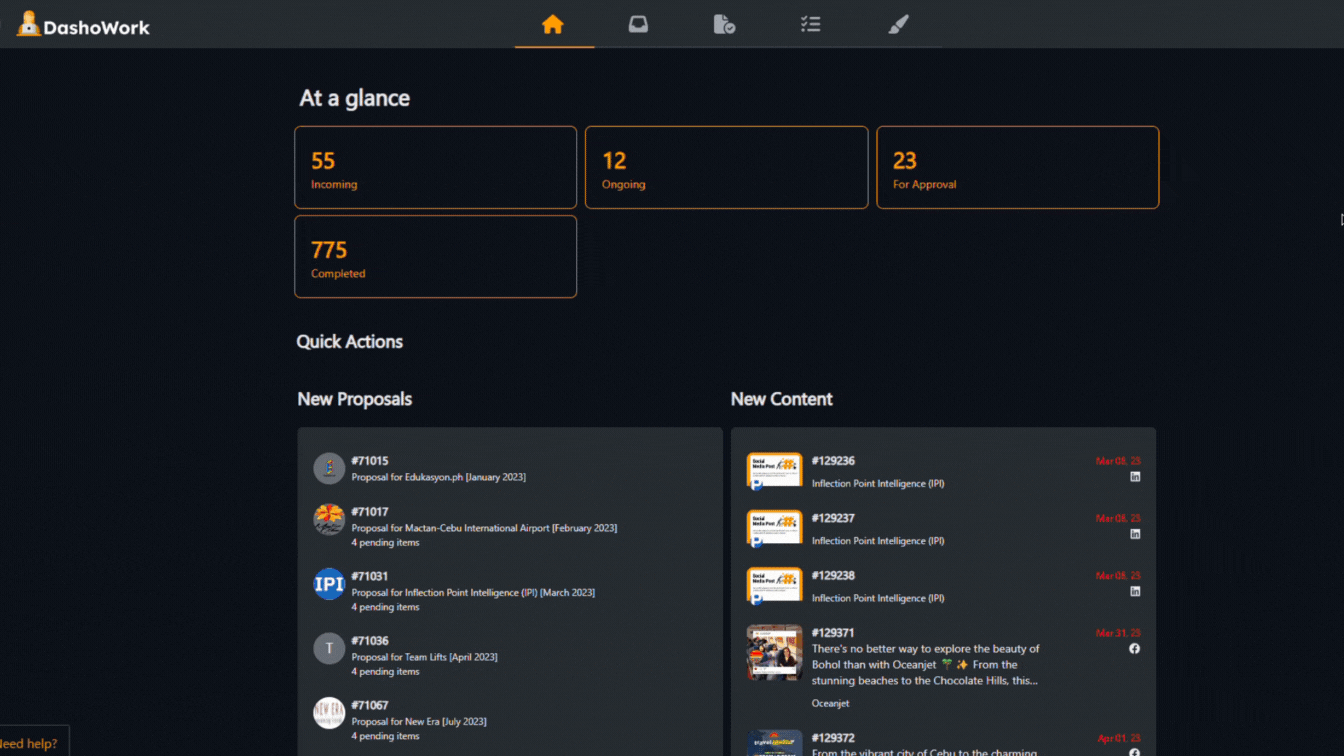The width and height of the screenshot is (1344, 756).
Task: Click LinkedIn icon on content #129236
Action: point(1135,477)
